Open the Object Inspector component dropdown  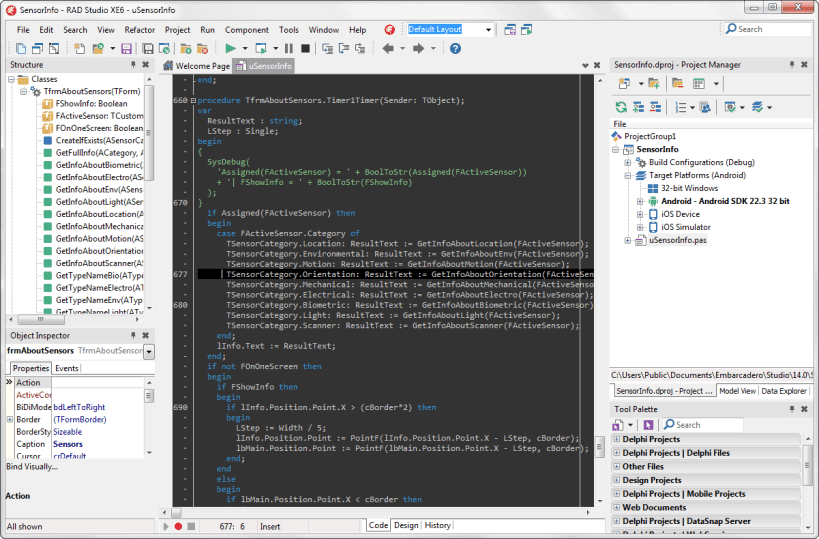pyautogui.click(x=149, y=351)
